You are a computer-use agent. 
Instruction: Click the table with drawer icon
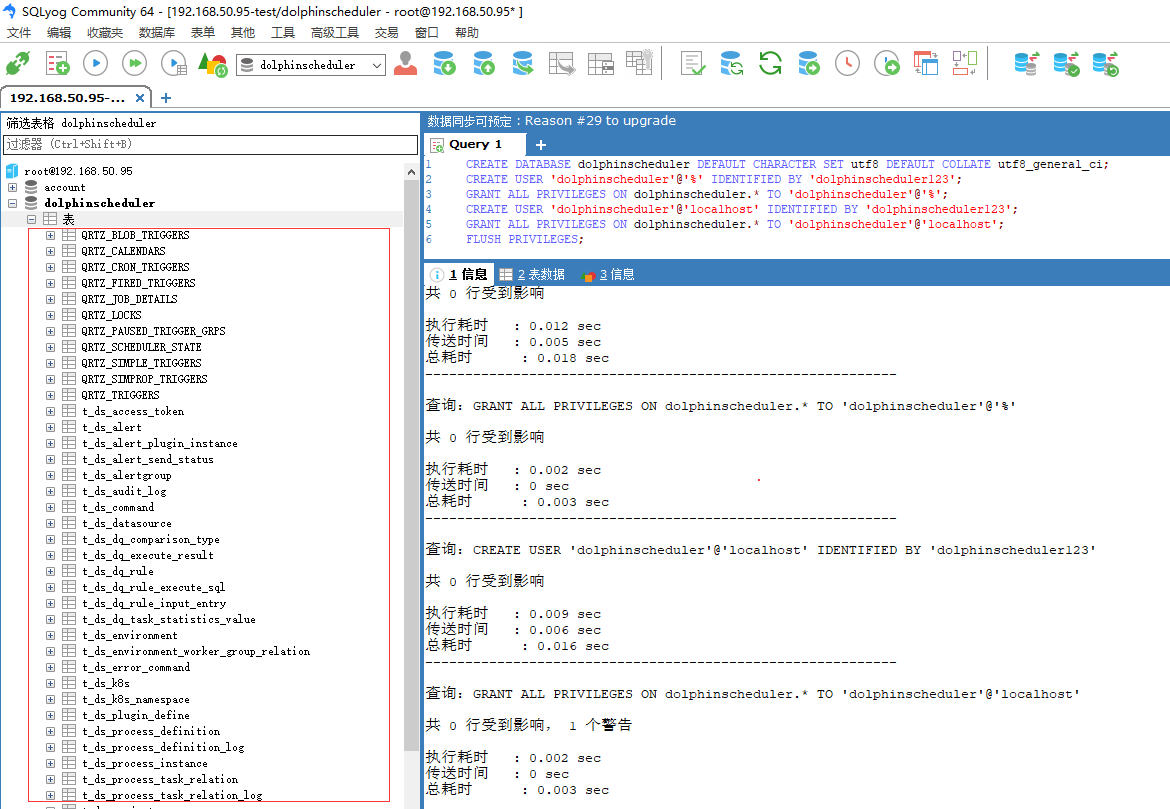pyautogui.click(x=601, y=63)
